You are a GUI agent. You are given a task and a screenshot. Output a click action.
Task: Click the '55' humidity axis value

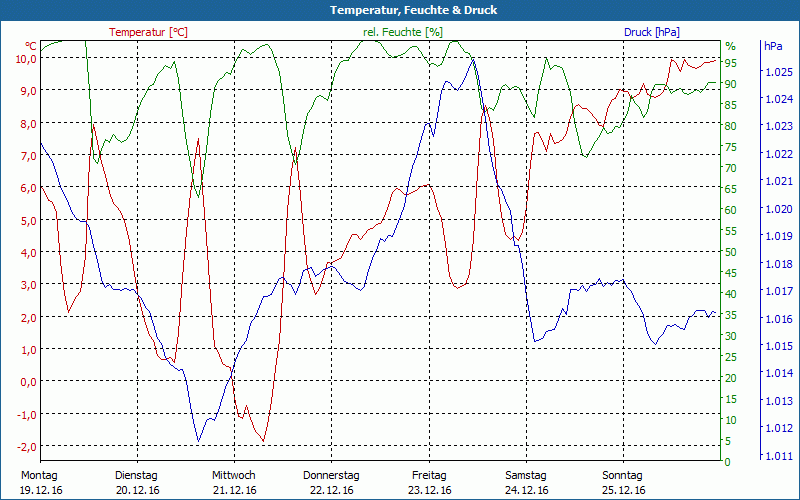[x=731, y=231]
